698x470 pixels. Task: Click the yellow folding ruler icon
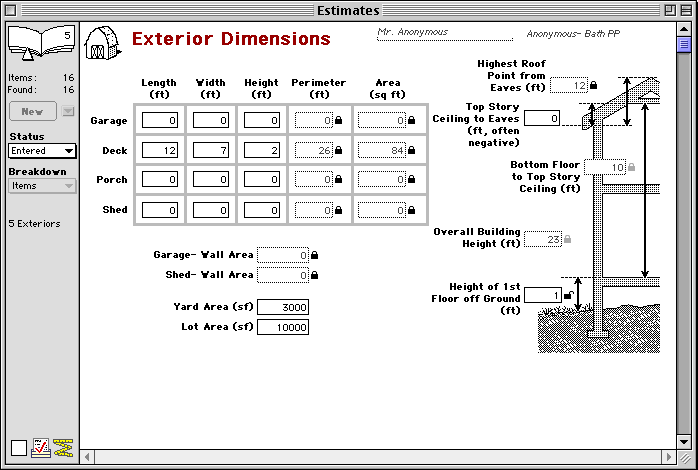[64, 448]
